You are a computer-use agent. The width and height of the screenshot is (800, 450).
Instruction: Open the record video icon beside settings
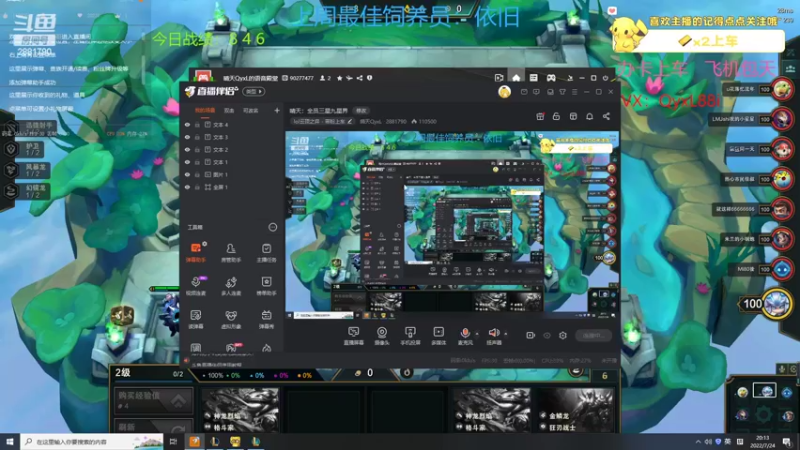click(x=530, y=335)
